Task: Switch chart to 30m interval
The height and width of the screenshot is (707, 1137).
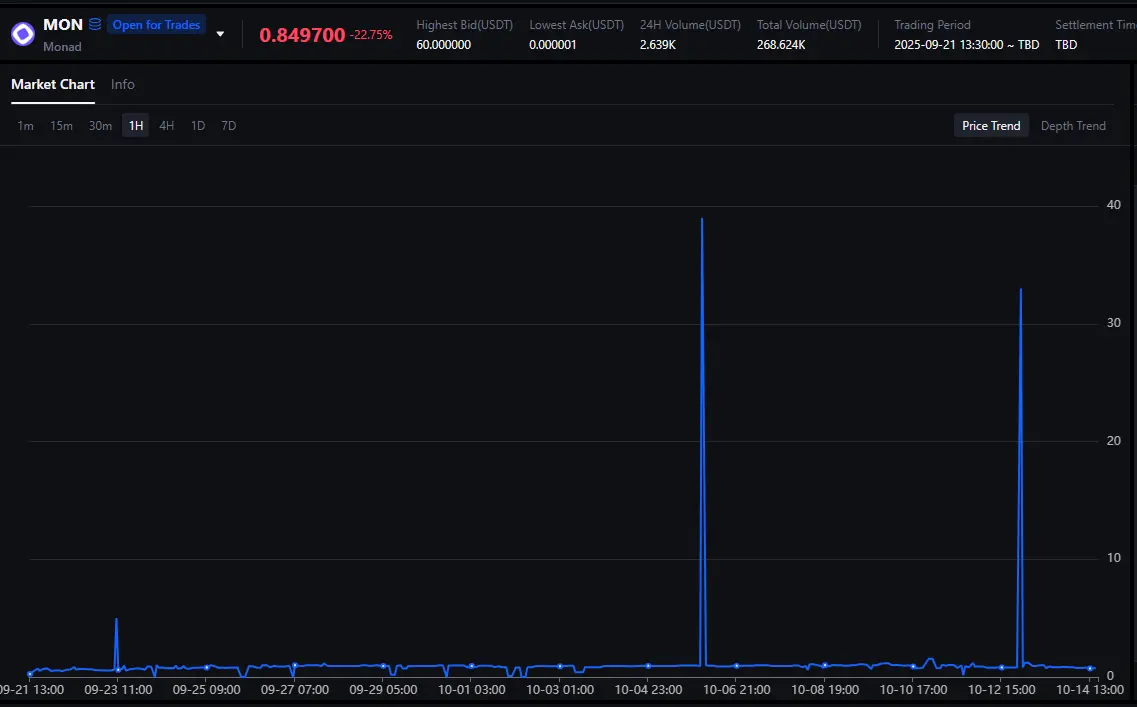Action: 100,126
